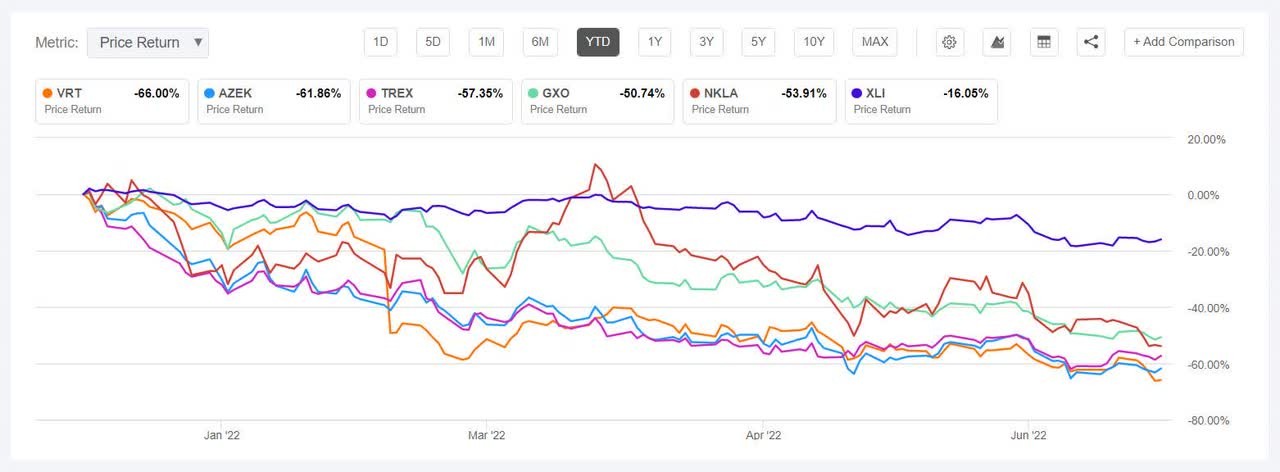Toggle the VRT price return series
The image size is (1280, 472).
pos(110,101)
